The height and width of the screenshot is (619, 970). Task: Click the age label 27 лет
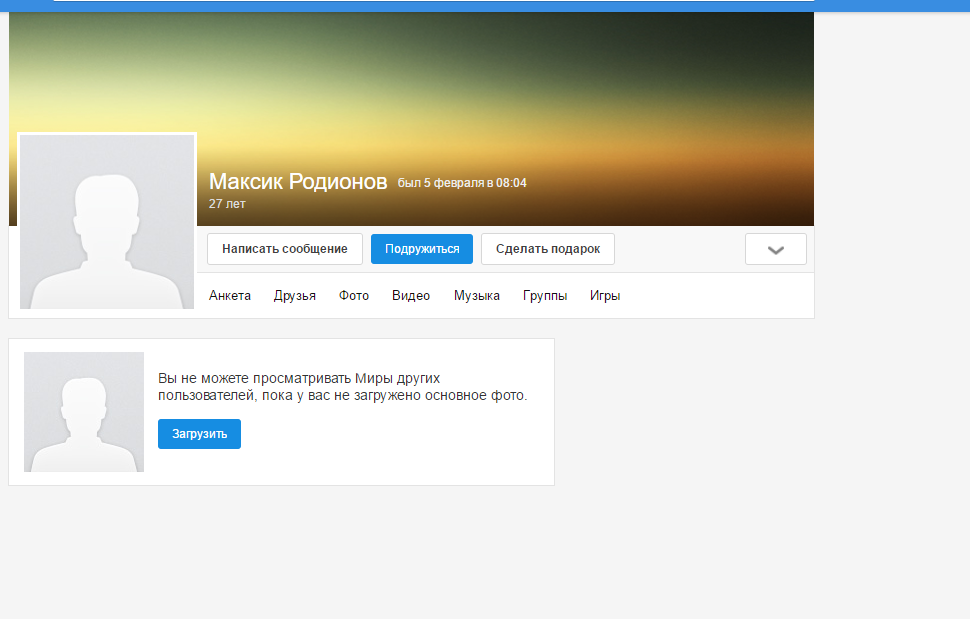point(227,204)
